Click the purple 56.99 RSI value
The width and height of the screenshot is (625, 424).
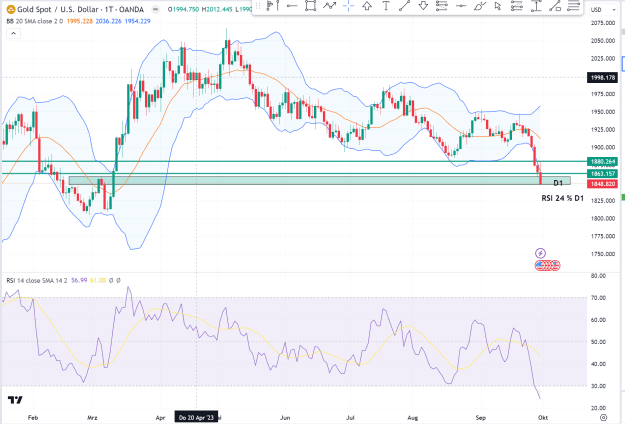point(79,281)
